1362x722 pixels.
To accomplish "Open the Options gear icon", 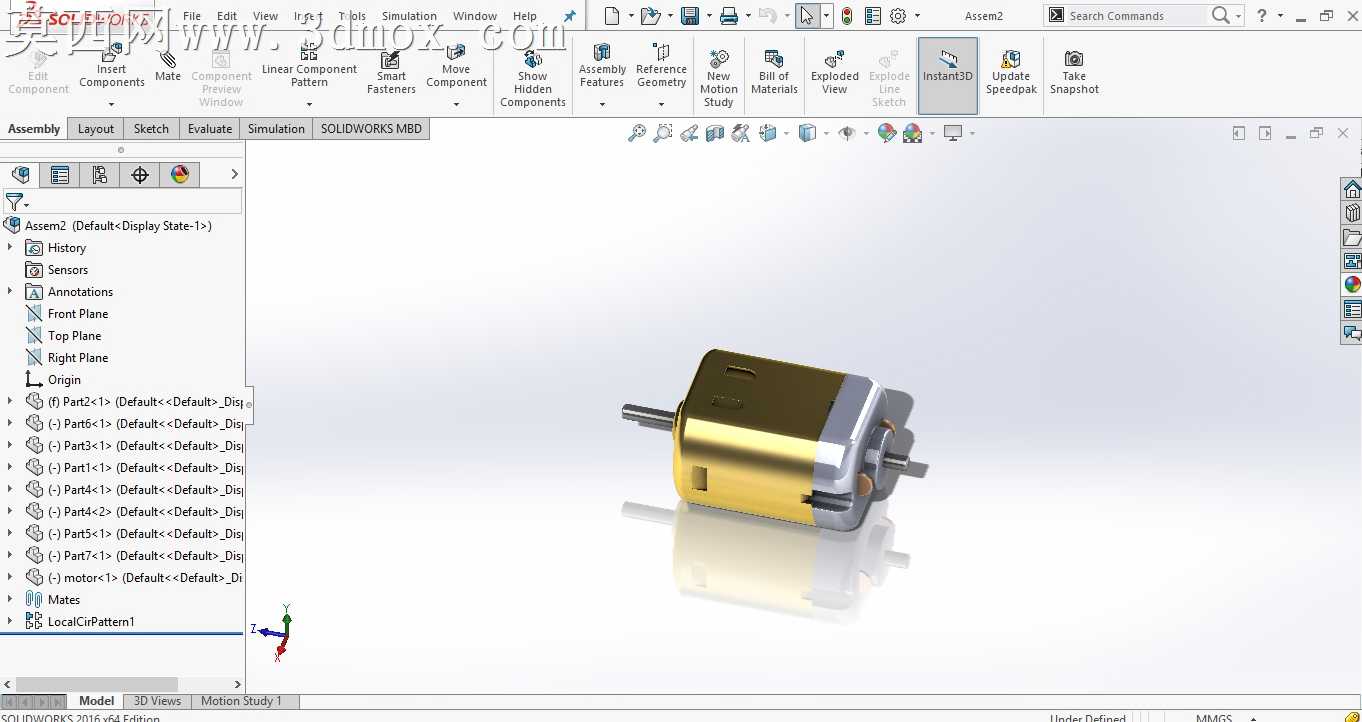I will 898,16.
